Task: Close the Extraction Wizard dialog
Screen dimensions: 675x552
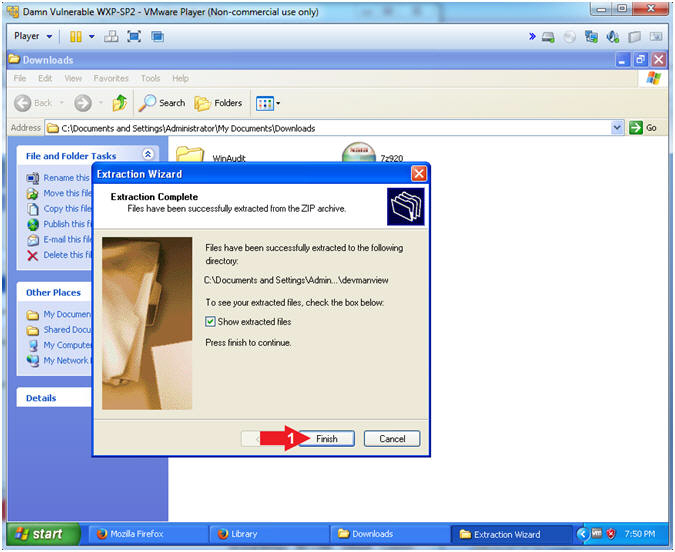Action: (x=419, y=174)
